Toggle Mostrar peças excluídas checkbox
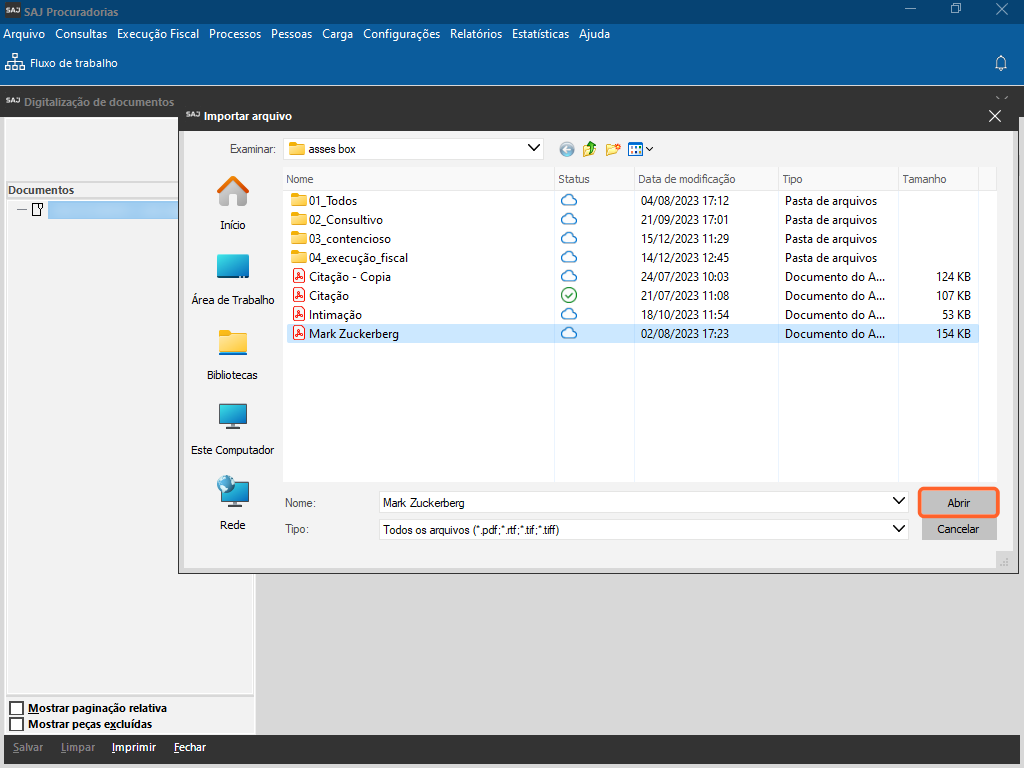The image size is (1024, 768). tap(16, 724)
